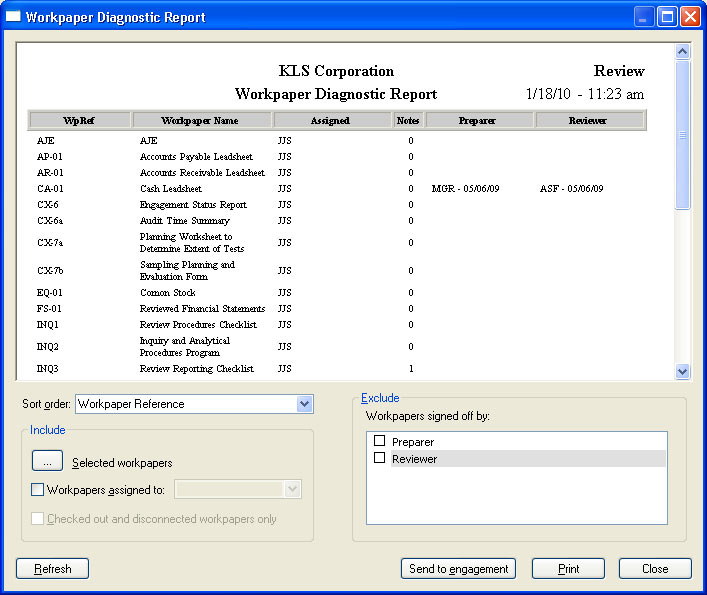Viewport: 707px width, 595px height.
Task: Click the ellipsis Selected workpapers button
Action: point(47,462)
